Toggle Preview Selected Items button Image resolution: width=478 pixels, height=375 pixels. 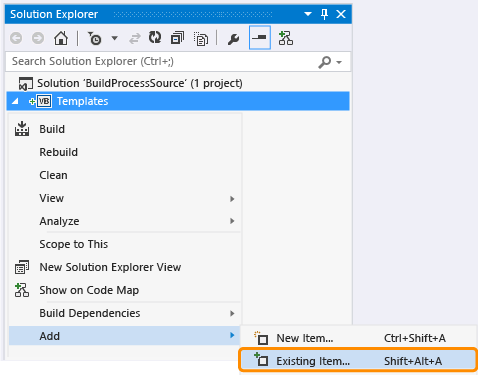[x=260, y=37]
